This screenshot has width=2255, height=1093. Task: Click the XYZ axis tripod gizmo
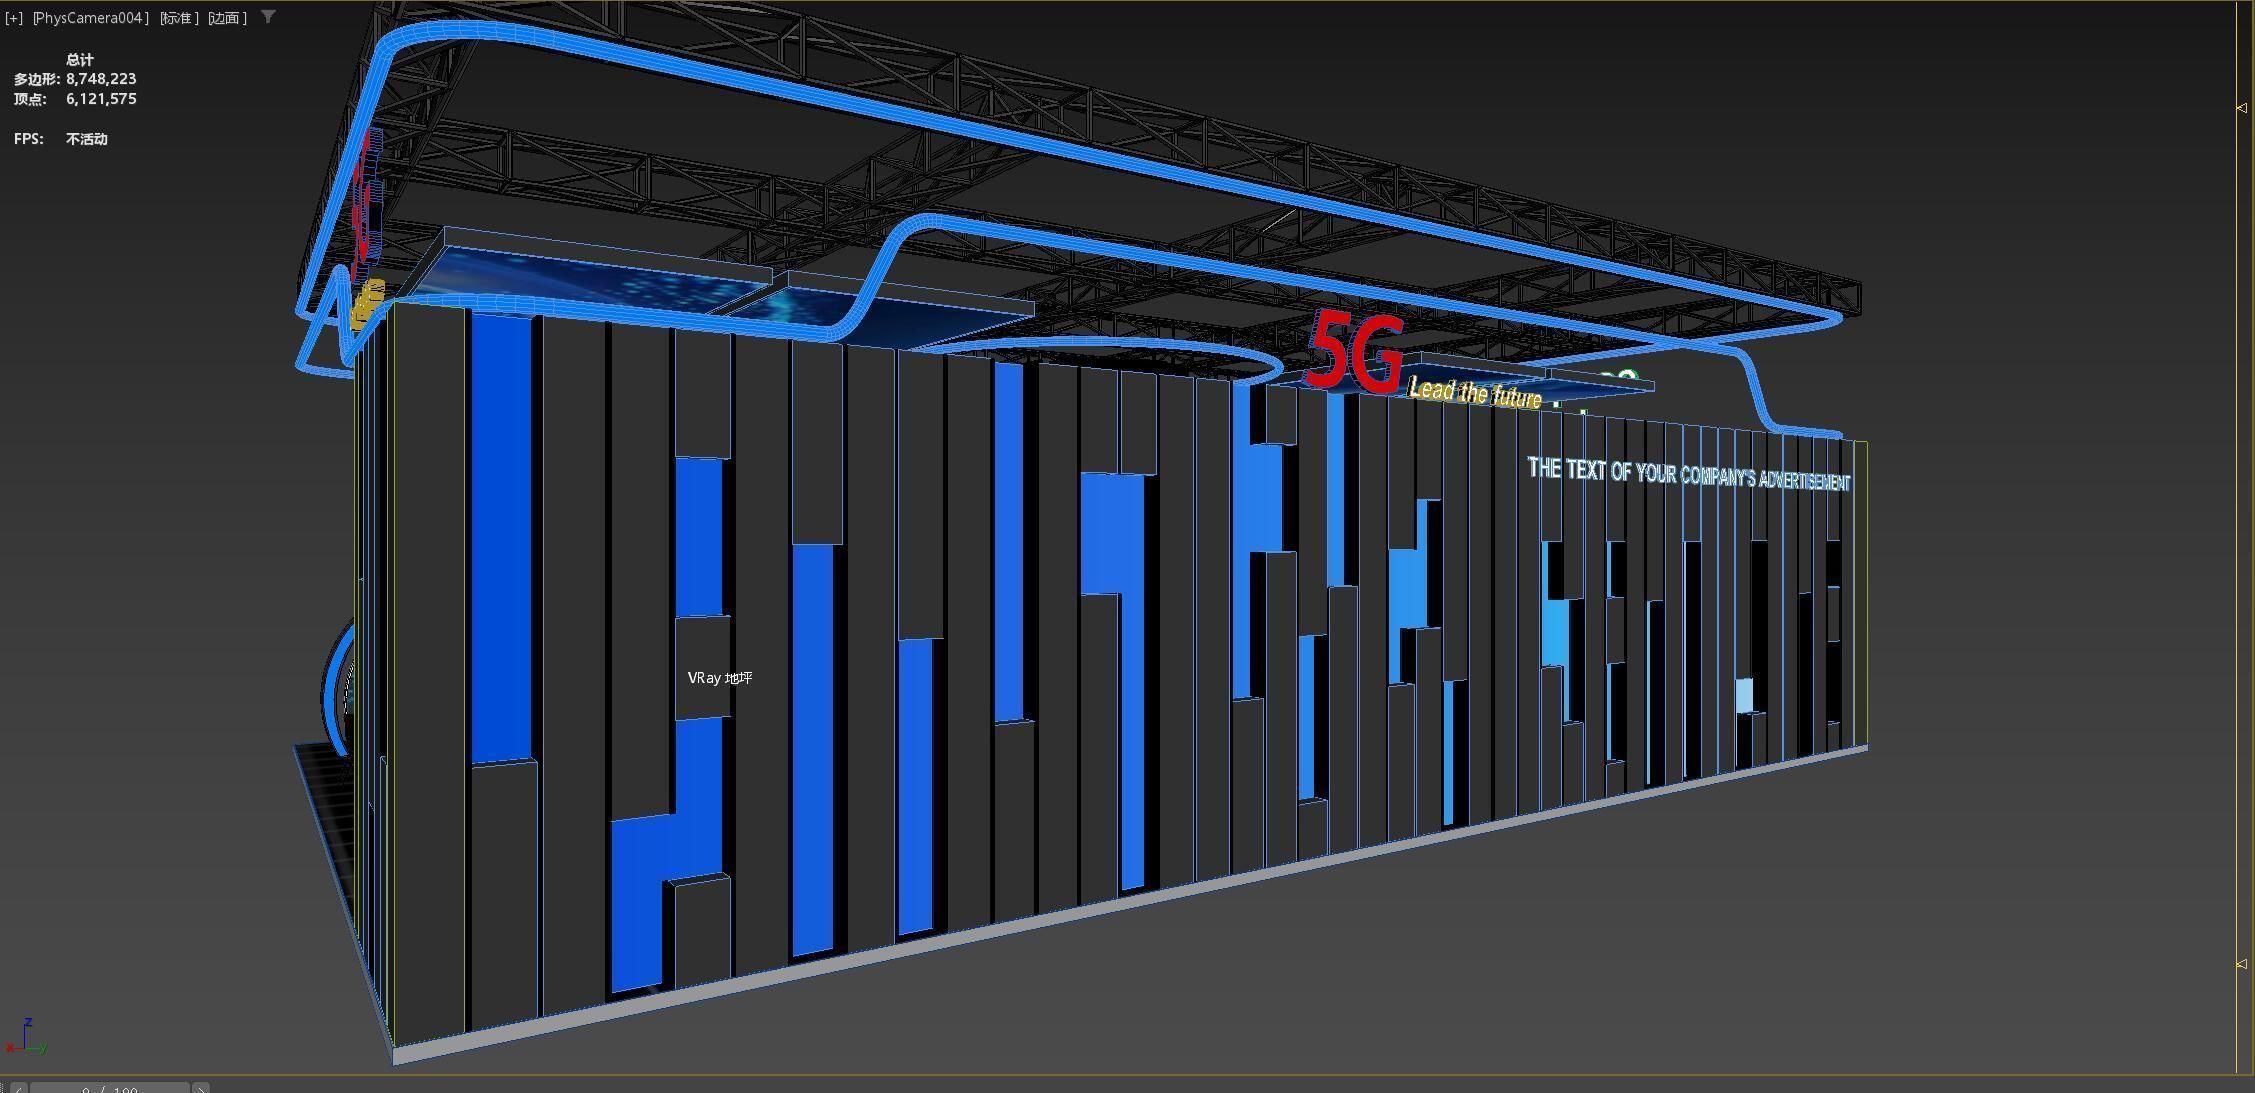pyautogui.click(x=26, y=1039)
